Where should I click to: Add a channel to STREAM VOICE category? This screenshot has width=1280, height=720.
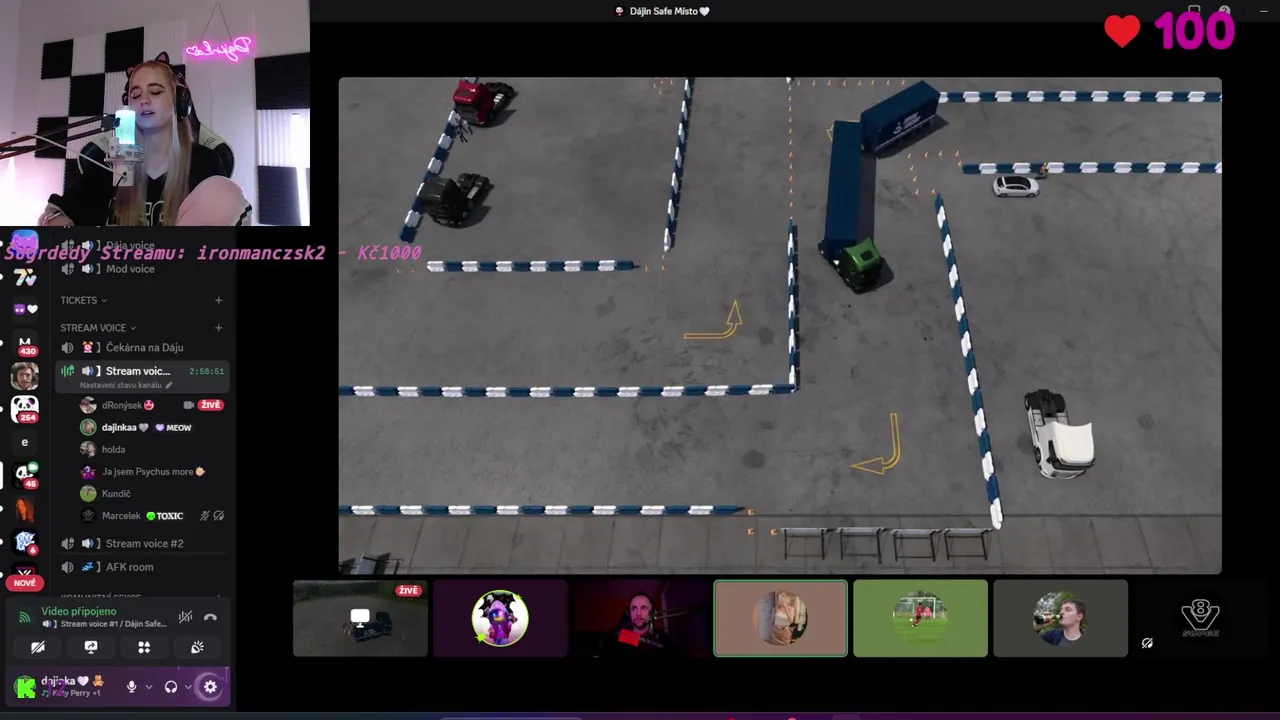pyautogui.click(x=218, y=328)
